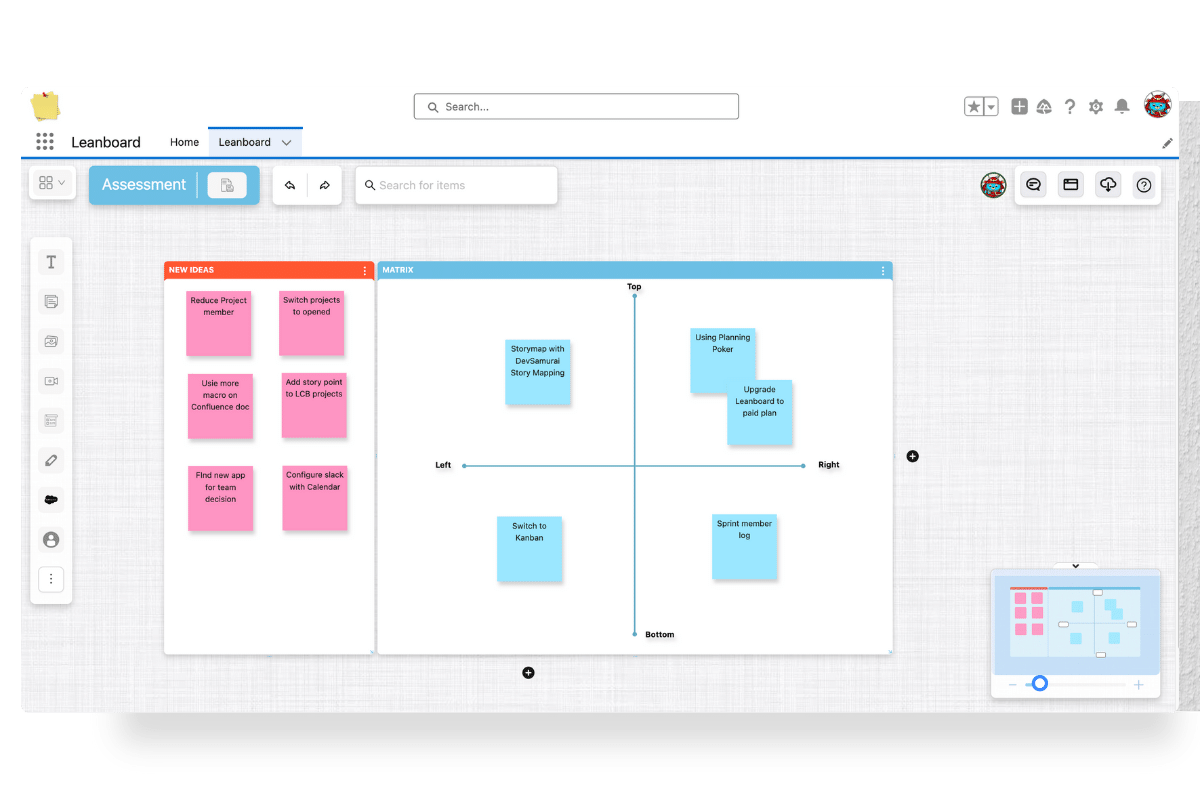
Task: Click the undo arrow
Action: 290,184
